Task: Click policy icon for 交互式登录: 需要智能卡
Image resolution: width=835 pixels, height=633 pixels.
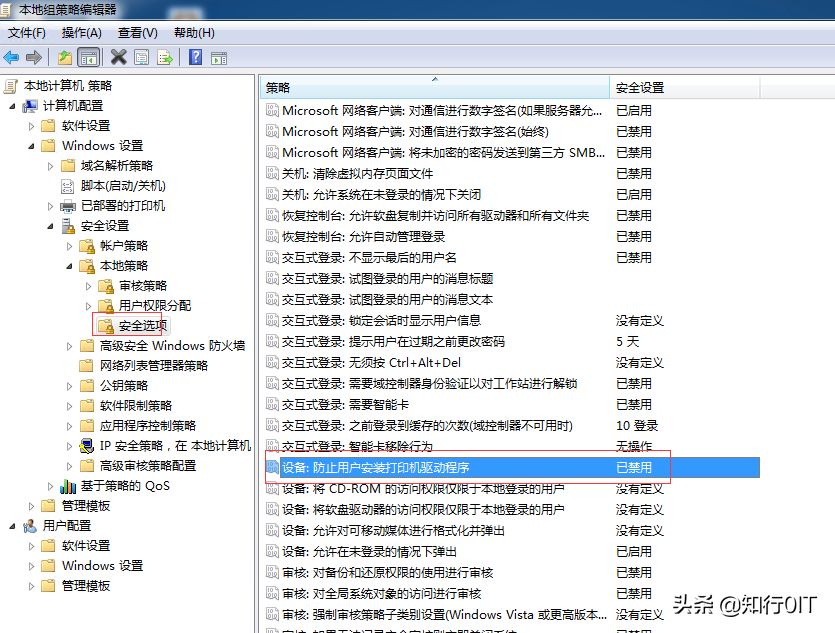Action: pos(272,405)
